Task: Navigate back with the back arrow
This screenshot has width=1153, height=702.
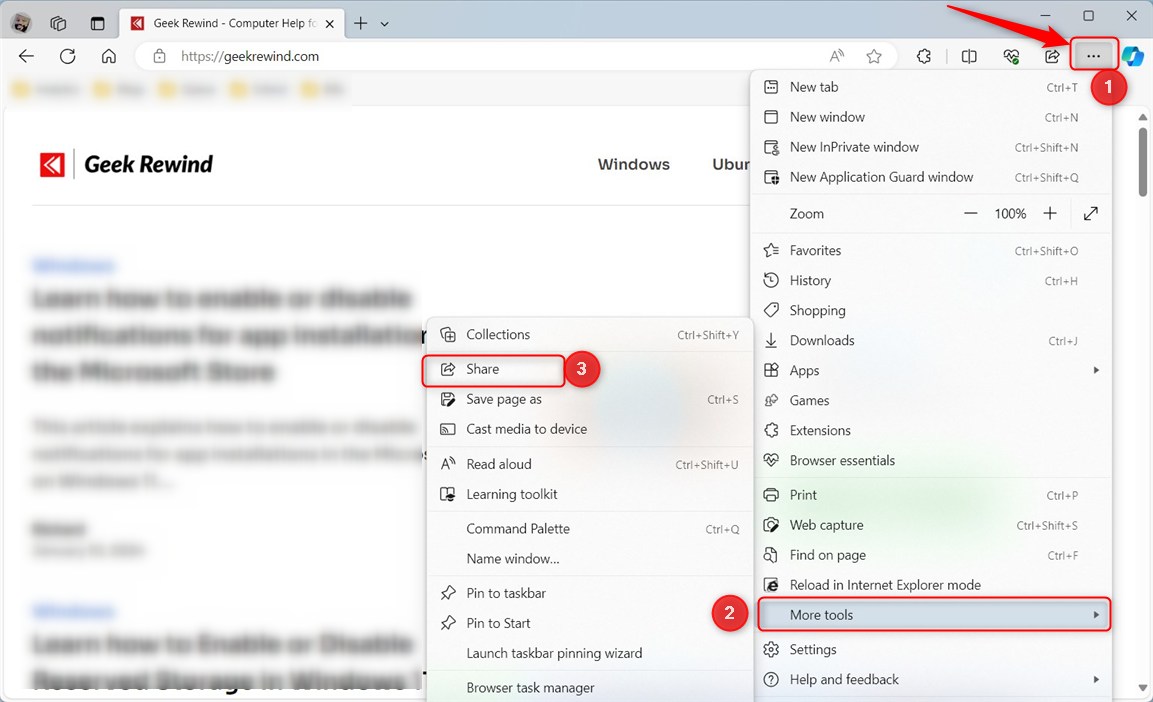Action: 26,56
